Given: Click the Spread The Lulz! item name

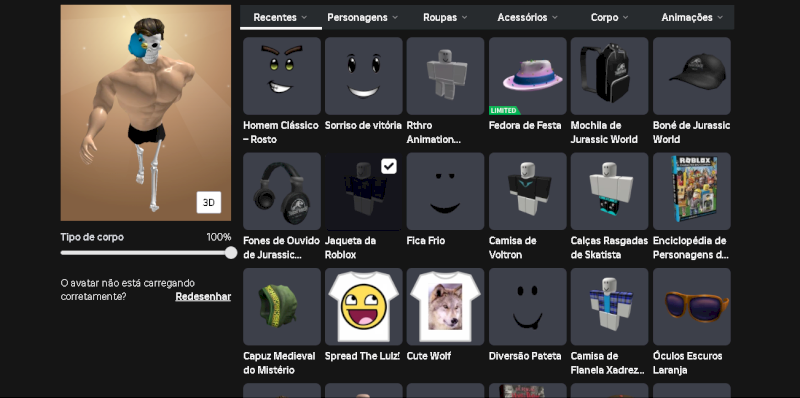Looking at the screenshot, I should [x=362, y=356].
